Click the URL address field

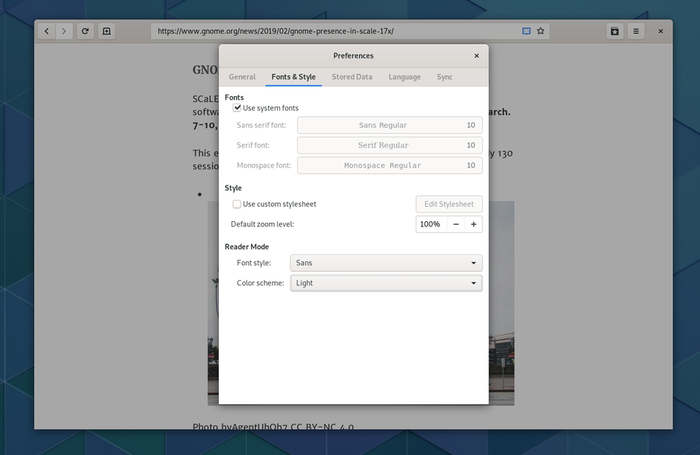[330, 31]
